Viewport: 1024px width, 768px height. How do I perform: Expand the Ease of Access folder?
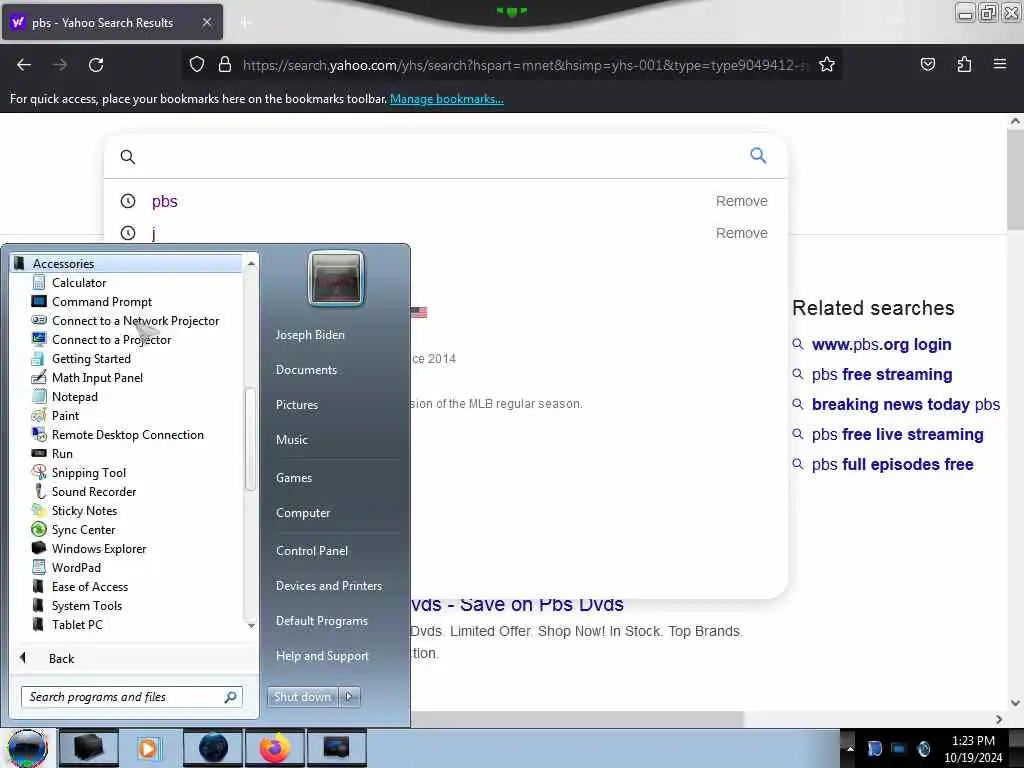tap(89, 586)
